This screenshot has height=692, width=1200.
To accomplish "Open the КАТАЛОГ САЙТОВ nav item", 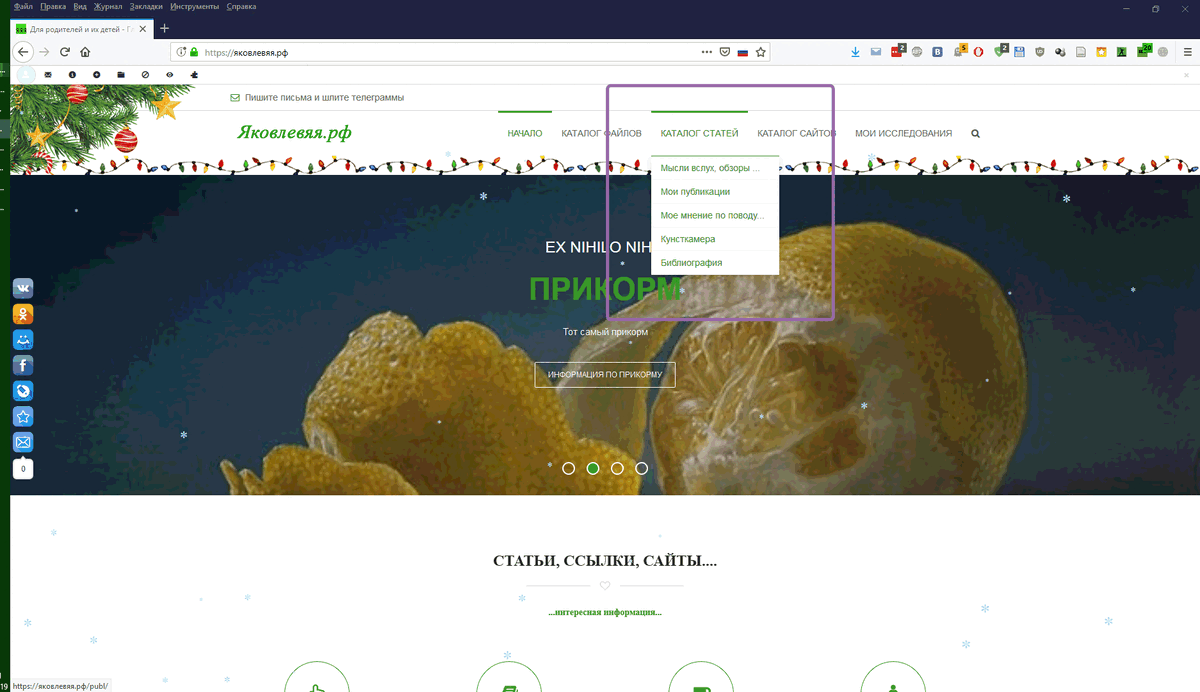I will [x=797, y=133].
